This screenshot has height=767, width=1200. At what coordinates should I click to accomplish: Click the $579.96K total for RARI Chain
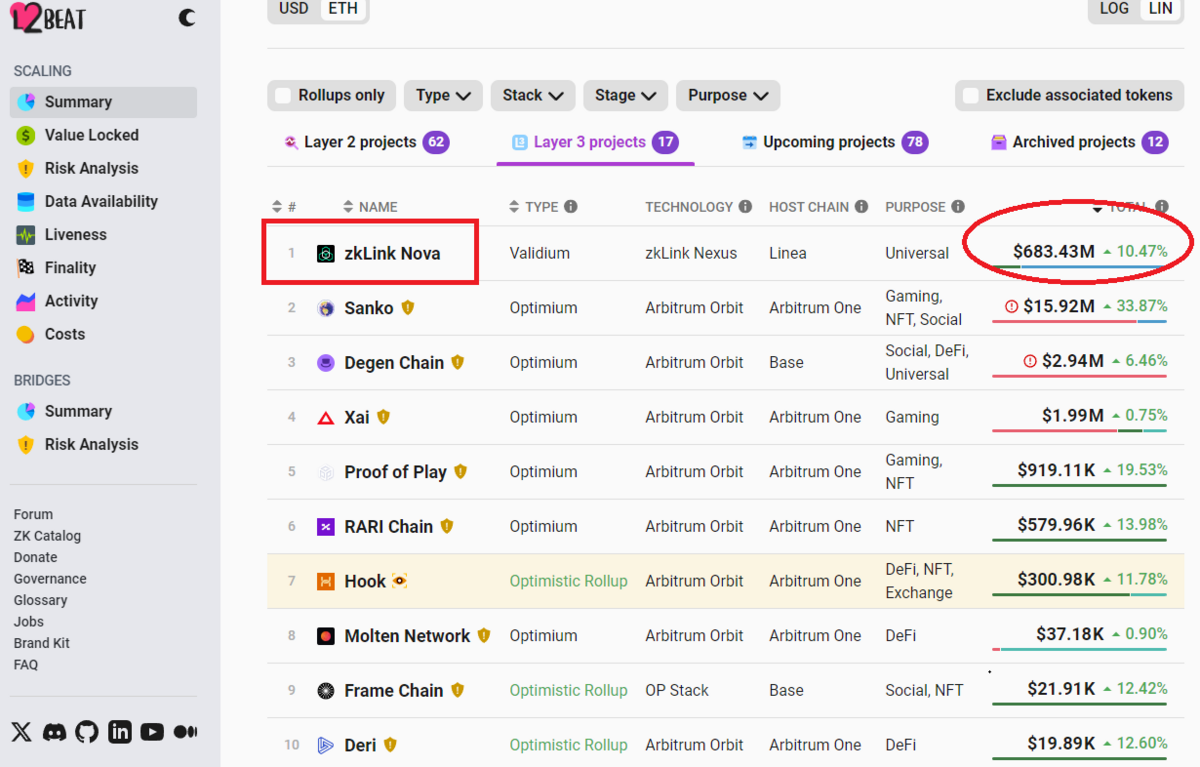coord(1056,524)
